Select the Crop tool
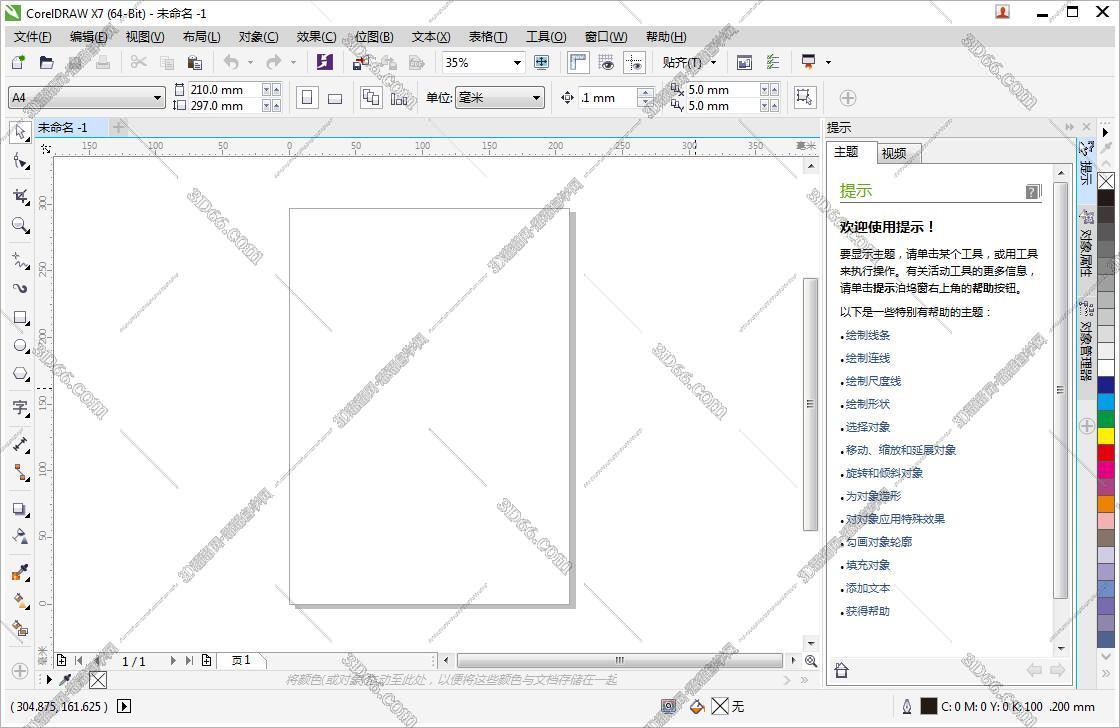This screenshot has height=728, width=1120. pyautogui.click(x=20, y=196)
